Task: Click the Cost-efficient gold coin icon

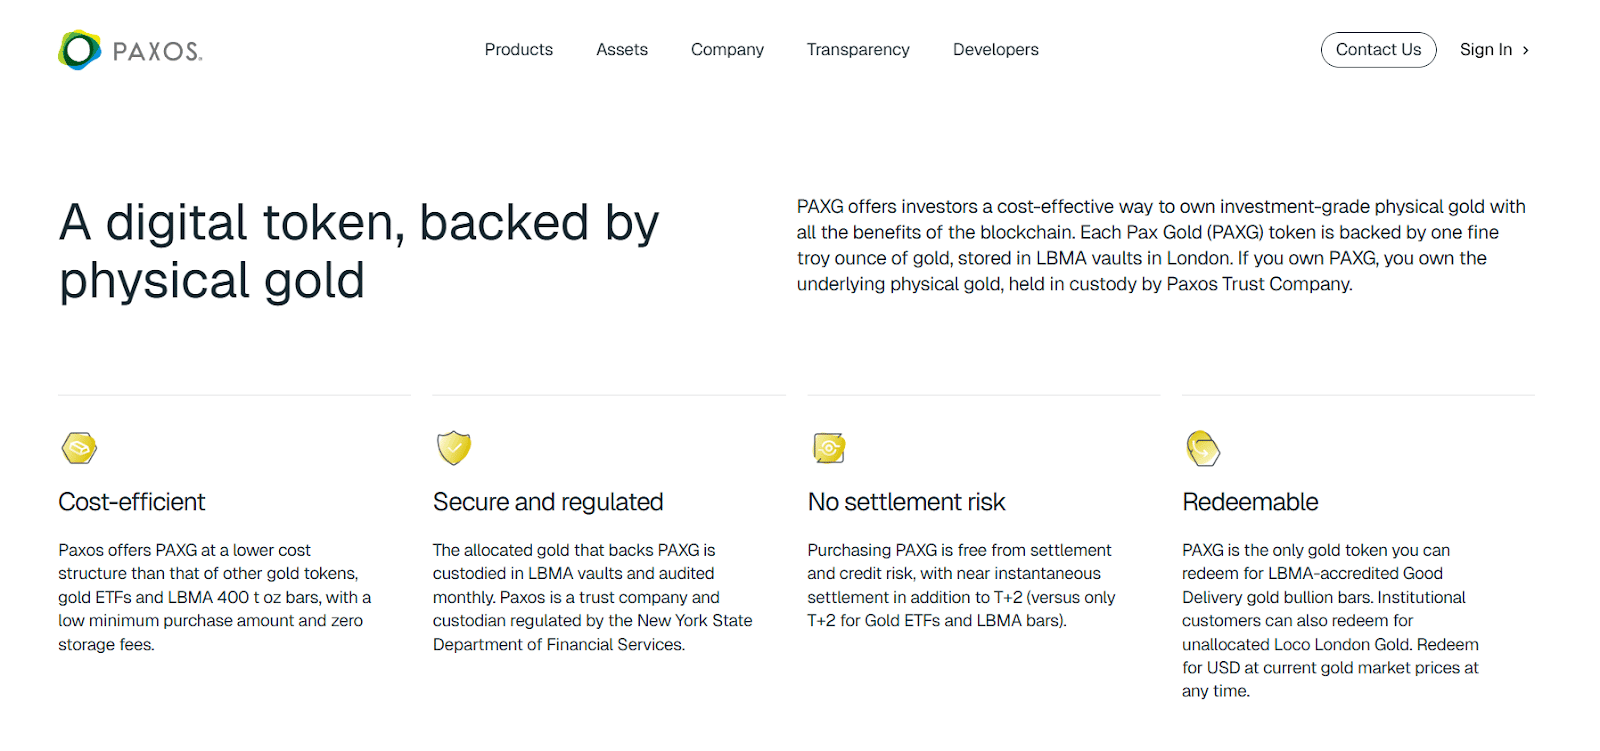Action: click(79, 448)
